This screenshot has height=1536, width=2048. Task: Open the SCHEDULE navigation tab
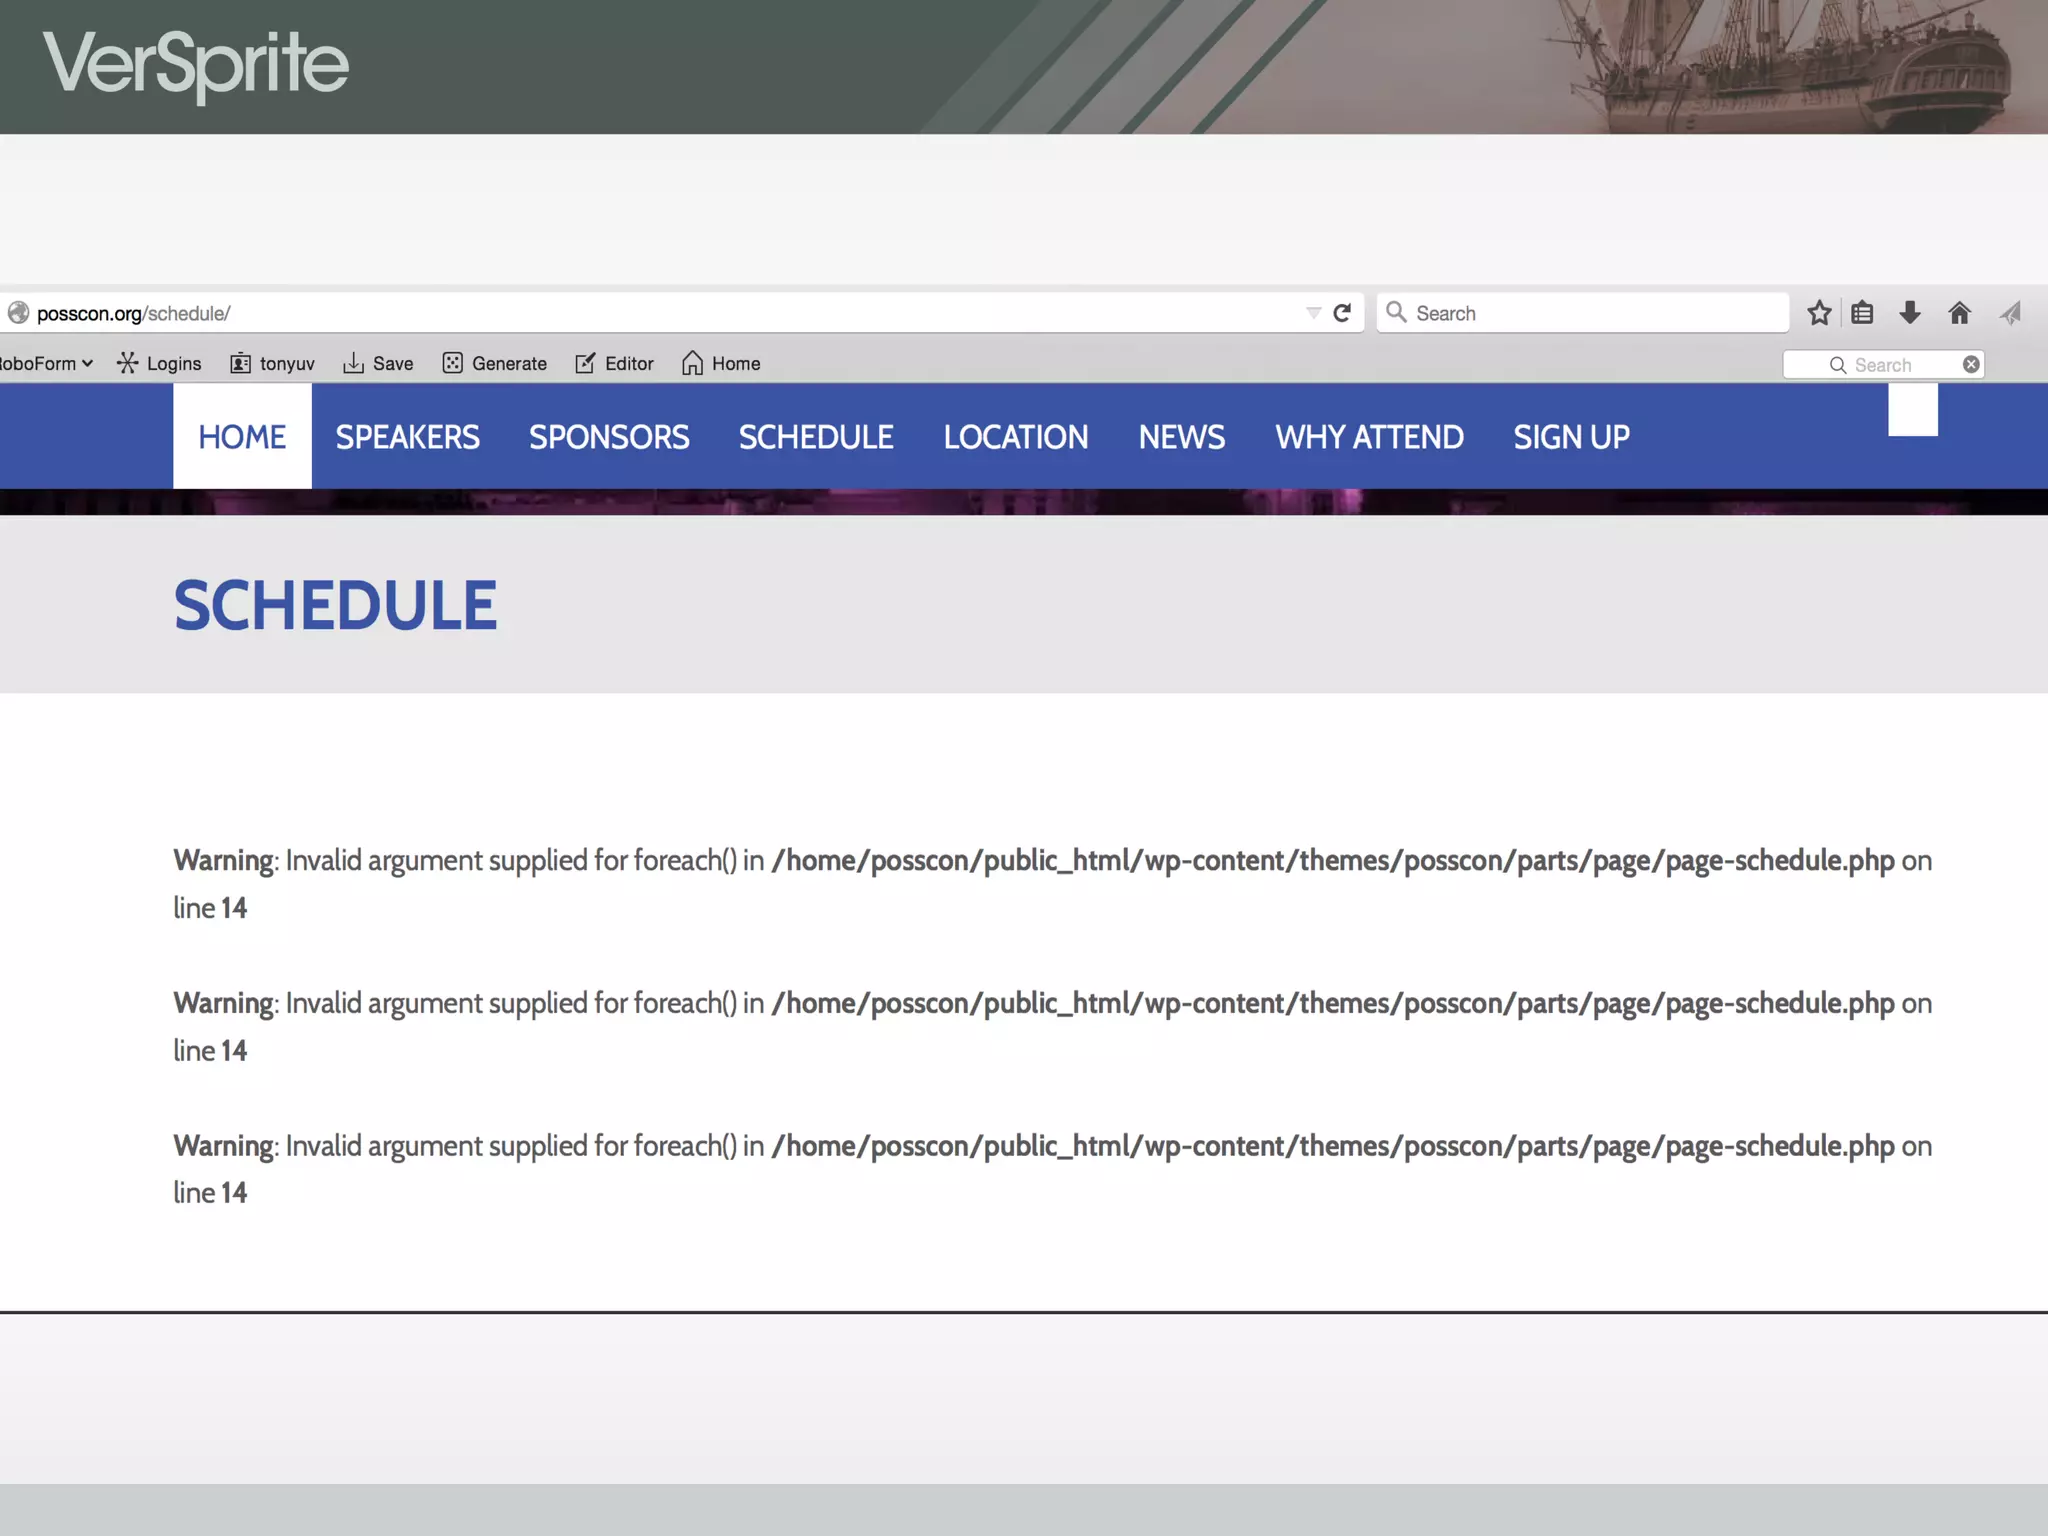(816, 437)
